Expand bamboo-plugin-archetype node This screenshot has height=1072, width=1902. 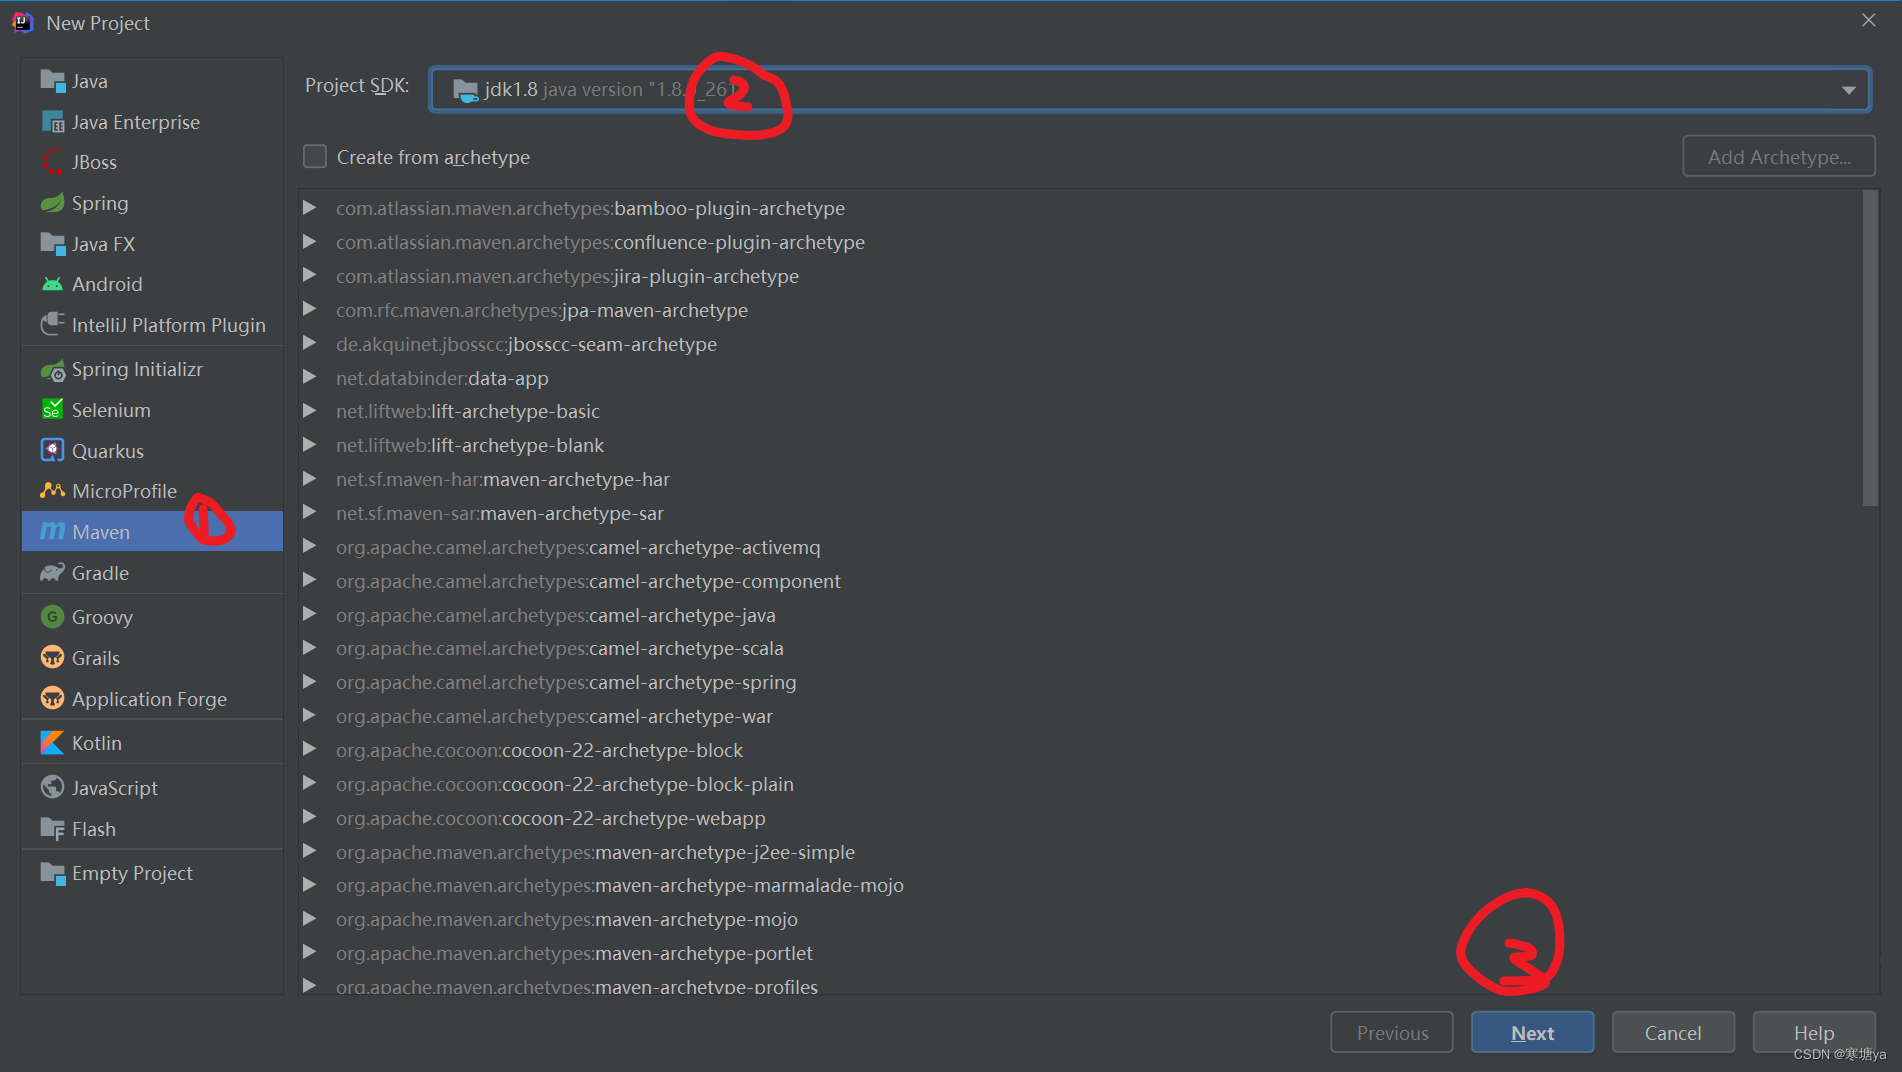click(x=310, y=208)
